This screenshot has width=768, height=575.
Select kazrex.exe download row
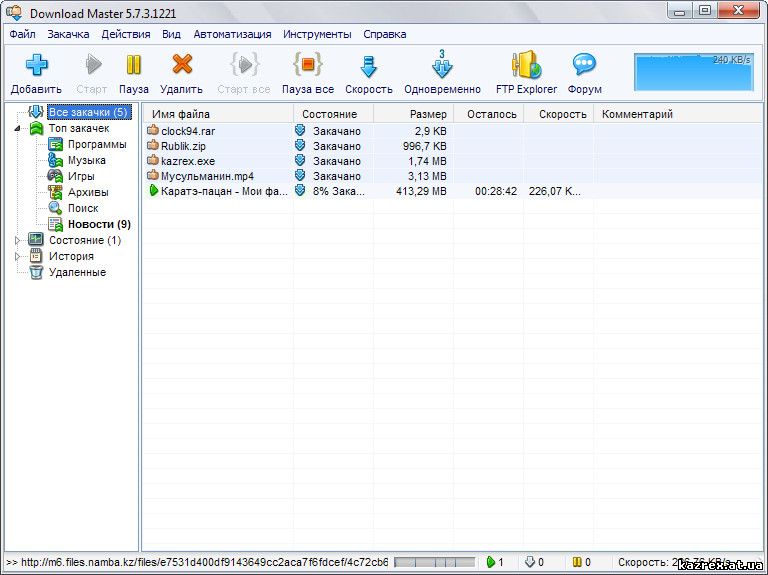453,161
